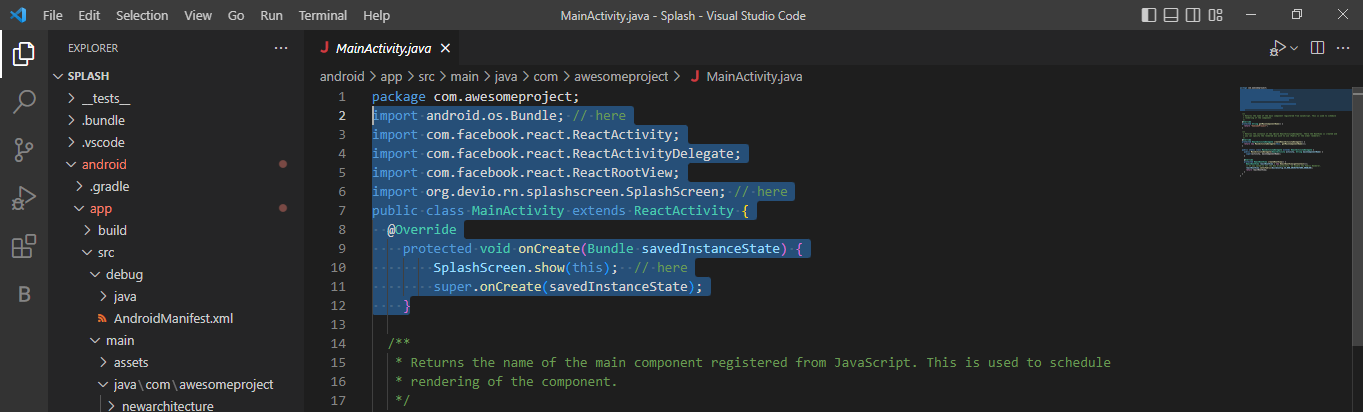Screen dimensions: 1363x412
Task: Select the MainActivity.java editor tab
Action: [x=383, y=48]
